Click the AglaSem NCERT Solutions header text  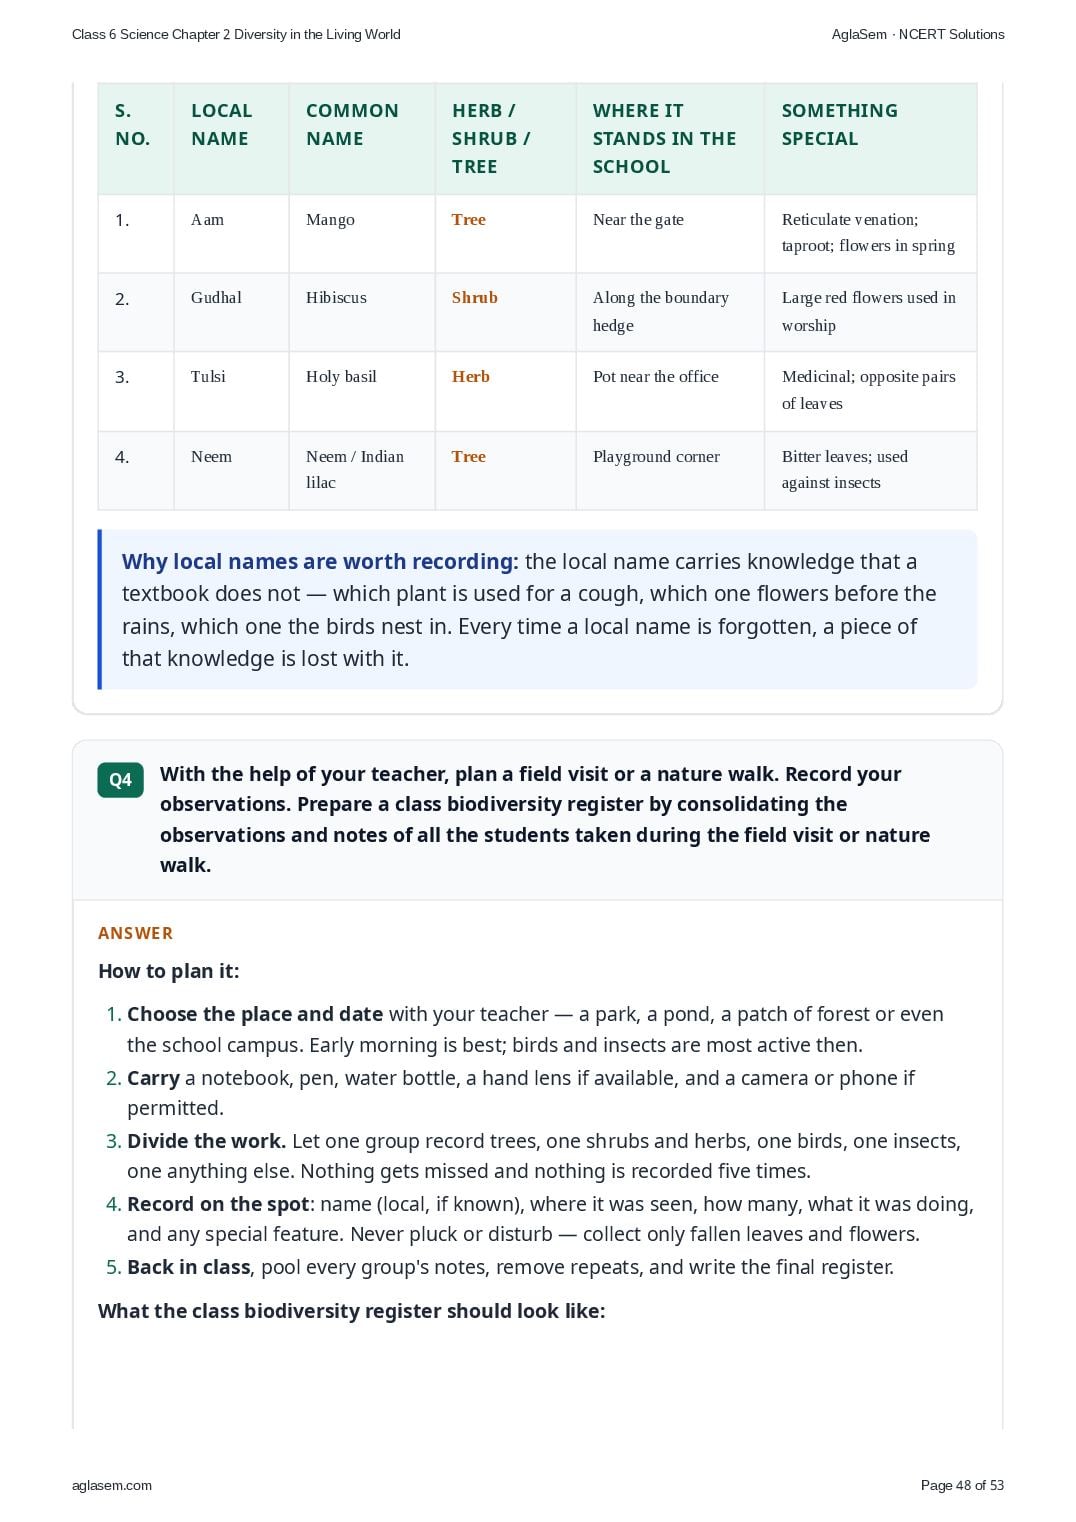coord(918,34)
